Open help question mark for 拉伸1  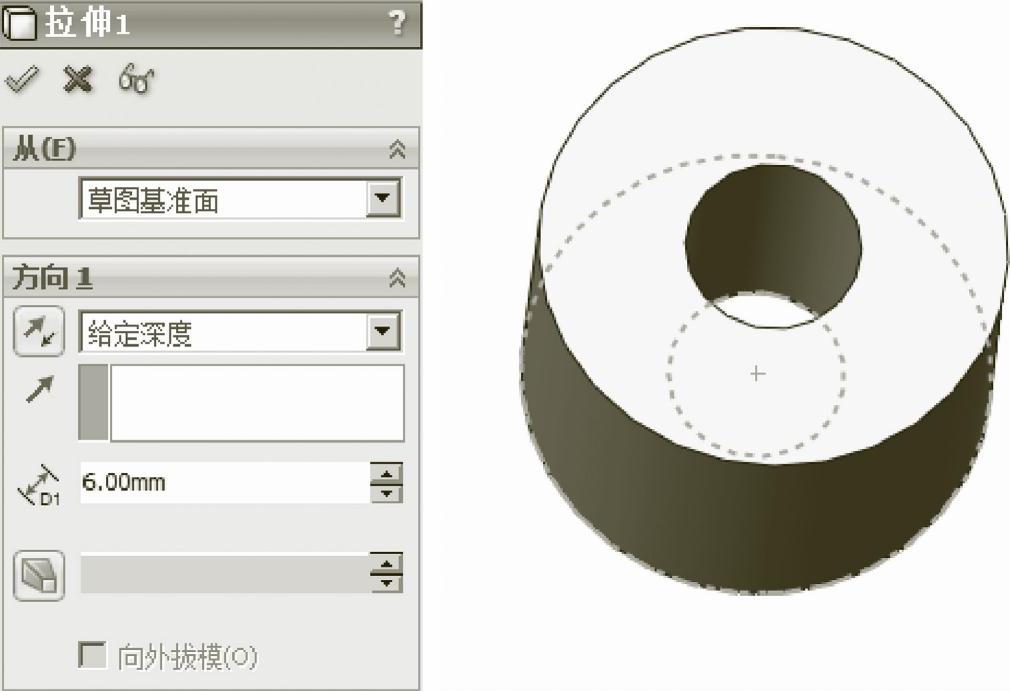pyautogui.click(x=397, y=23)
